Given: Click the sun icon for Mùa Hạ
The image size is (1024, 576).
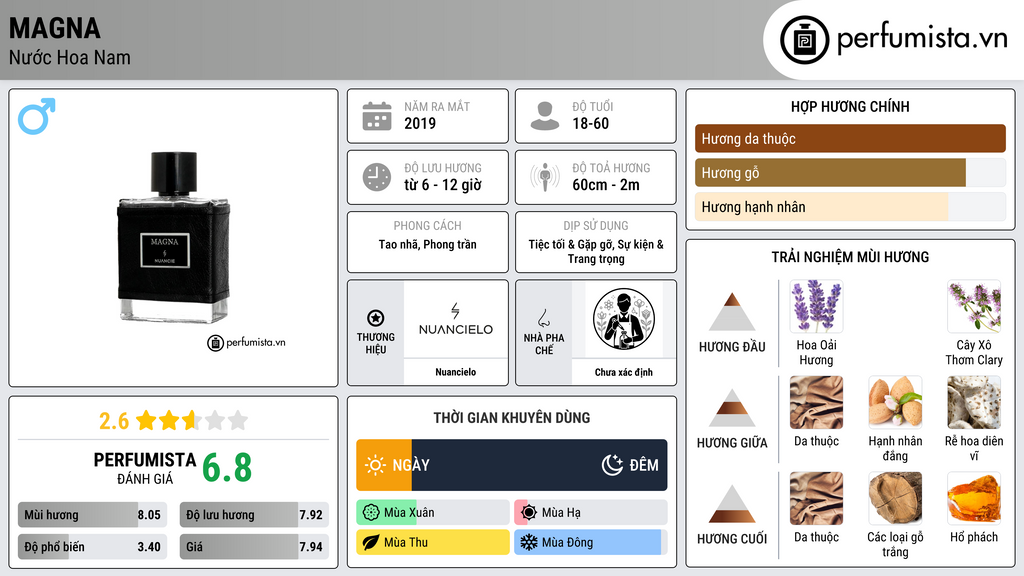Looking at the screenshot, I should (529, 513).
